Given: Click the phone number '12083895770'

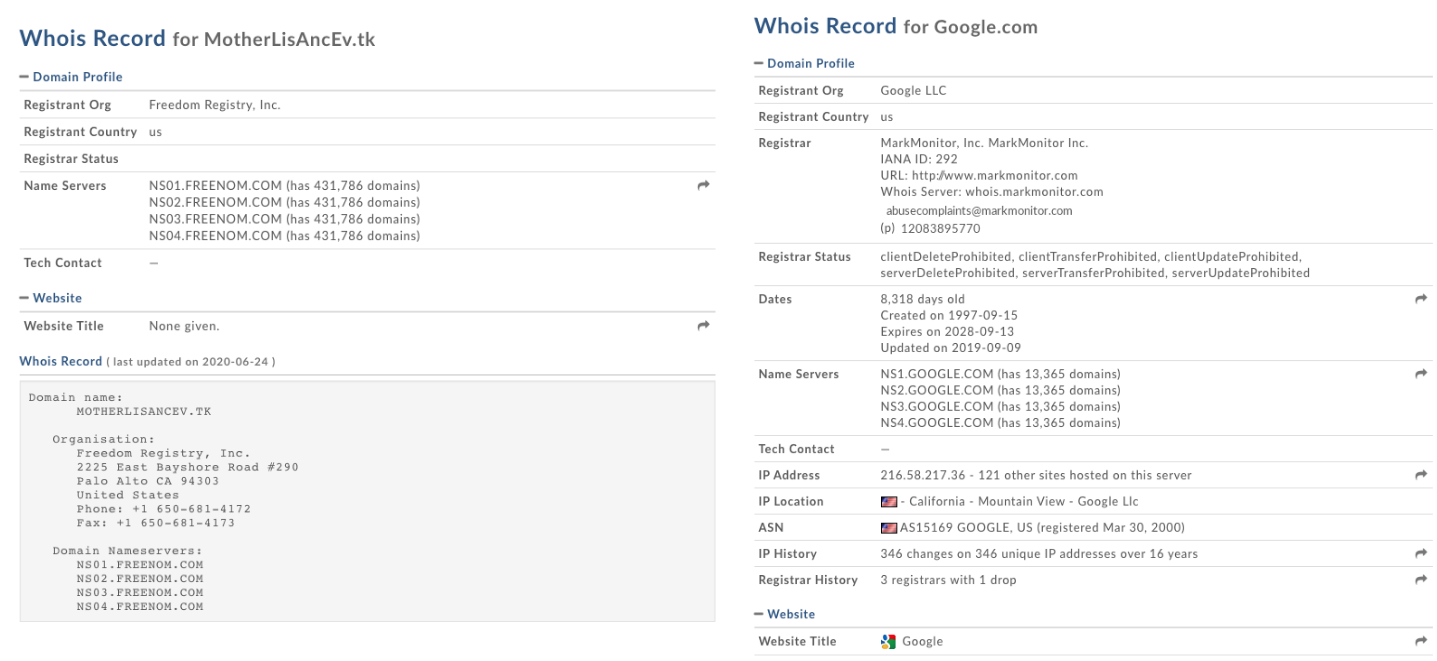Looking at the screenshot, I should 941,229.
